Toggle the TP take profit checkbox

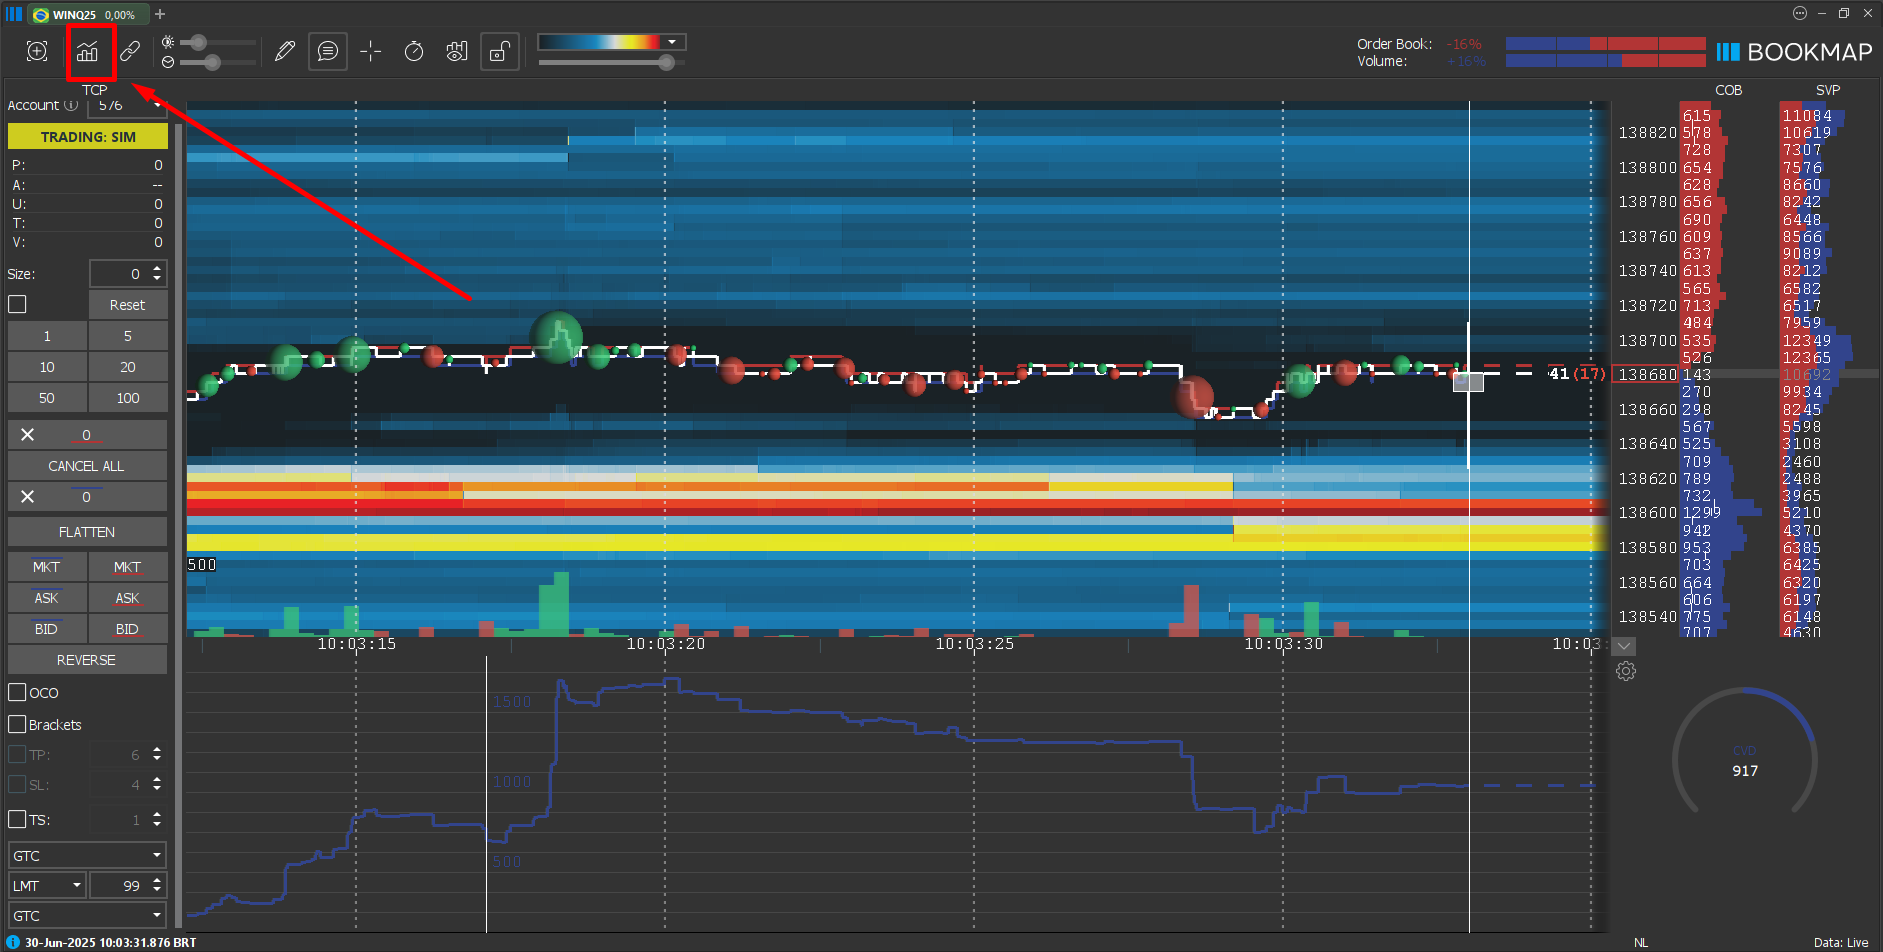pyautogui.click(x=17, y=754)
